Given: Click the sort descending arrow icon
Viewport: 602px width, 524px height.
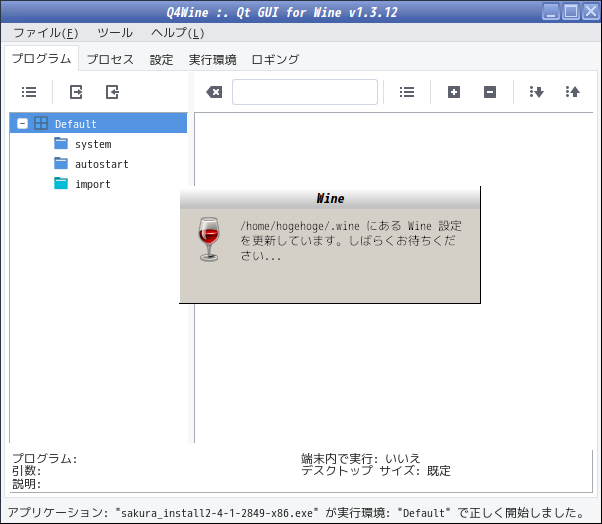Looking at the screenshot, I should [536, 92].
